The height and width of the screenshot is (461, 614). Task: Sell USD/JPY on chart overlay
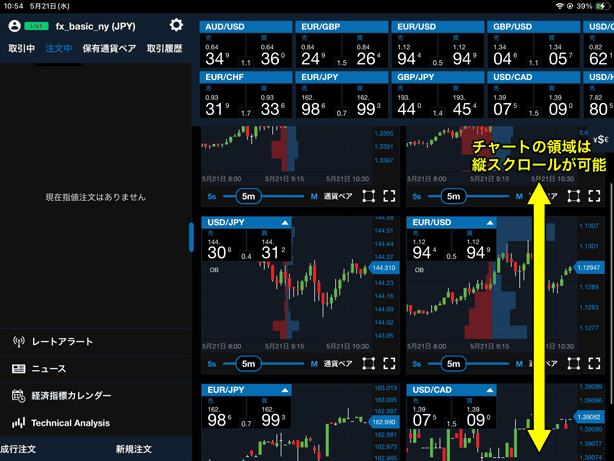(224, 245)
